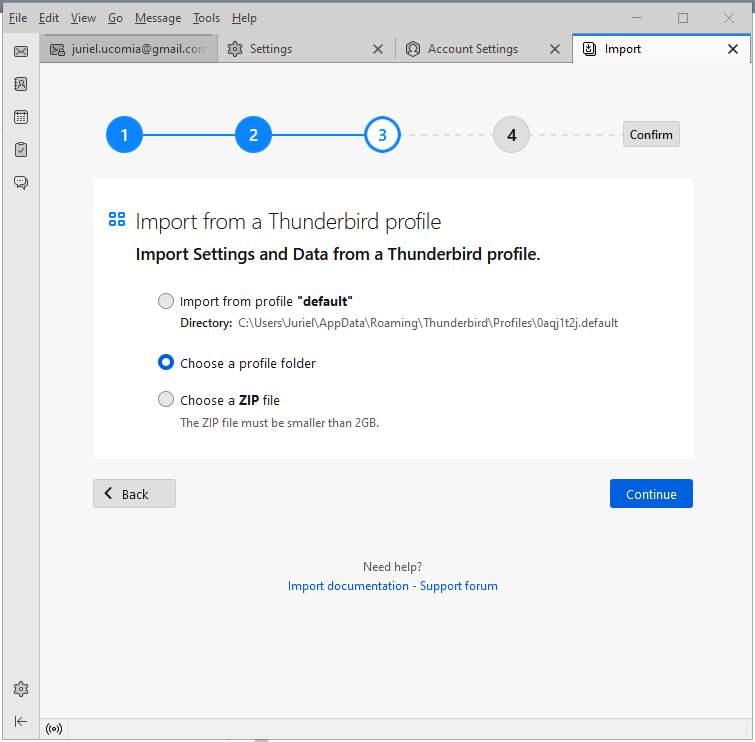Go Back to previous import step
This screenshot has width=755, height=742.
134,494
